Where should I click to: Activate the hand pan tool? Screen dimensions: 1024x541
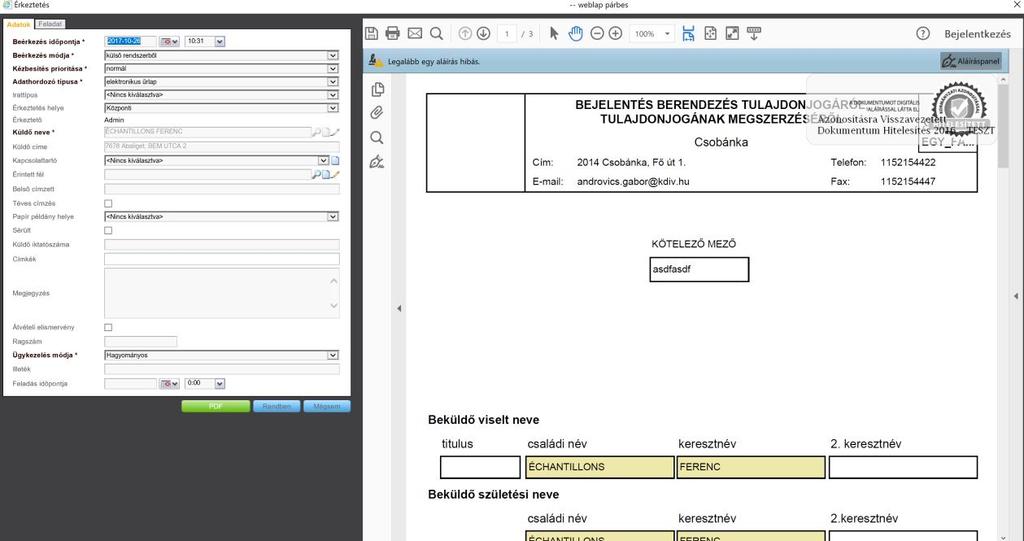point(575,33)
